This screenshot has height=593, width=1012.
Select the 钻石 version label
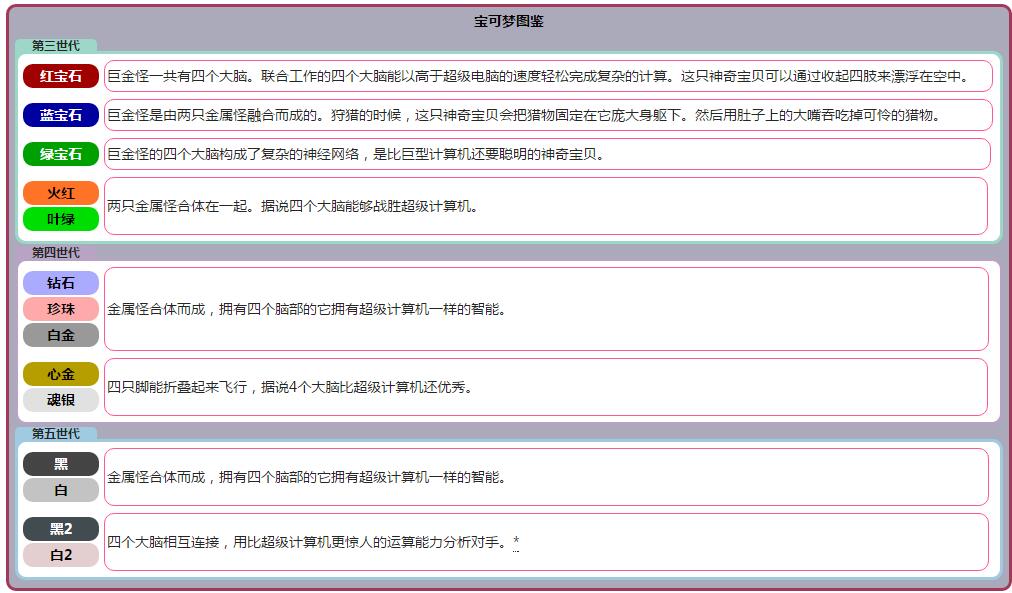pos(61,283)
